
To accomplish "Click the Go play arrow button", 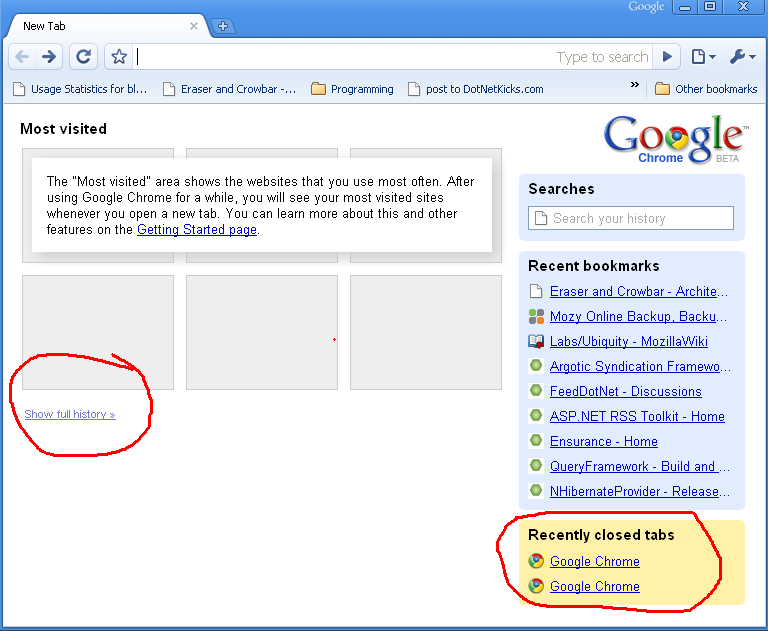I will tap(667, 57).
